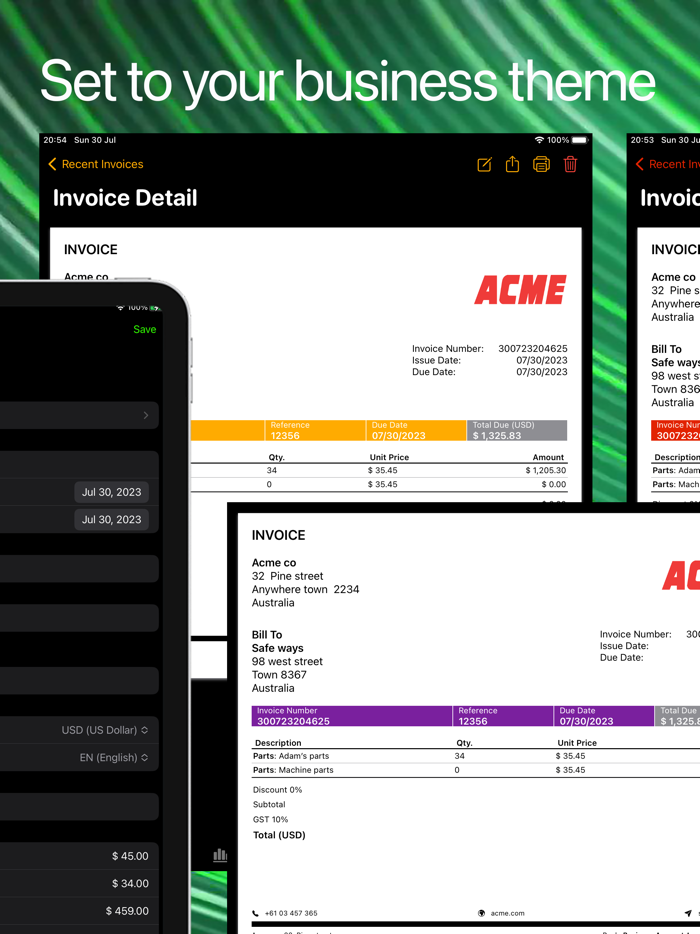This screenshot has height=934, width=700.
Task: Click the Invoice Detail heading
Action: coord(125,198)
